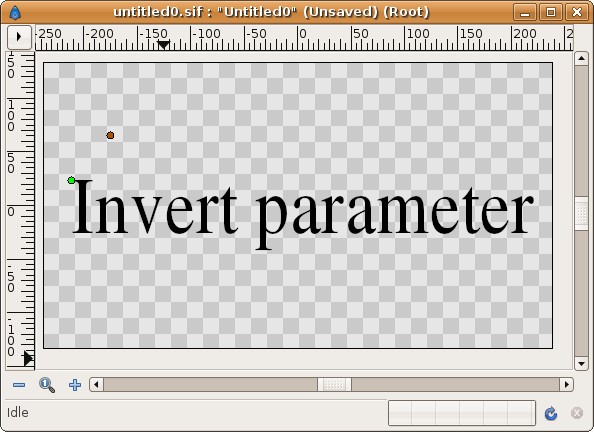Select the green origin handle
Viewport: 594px width, 432px height.
click(x=71, y=180)
